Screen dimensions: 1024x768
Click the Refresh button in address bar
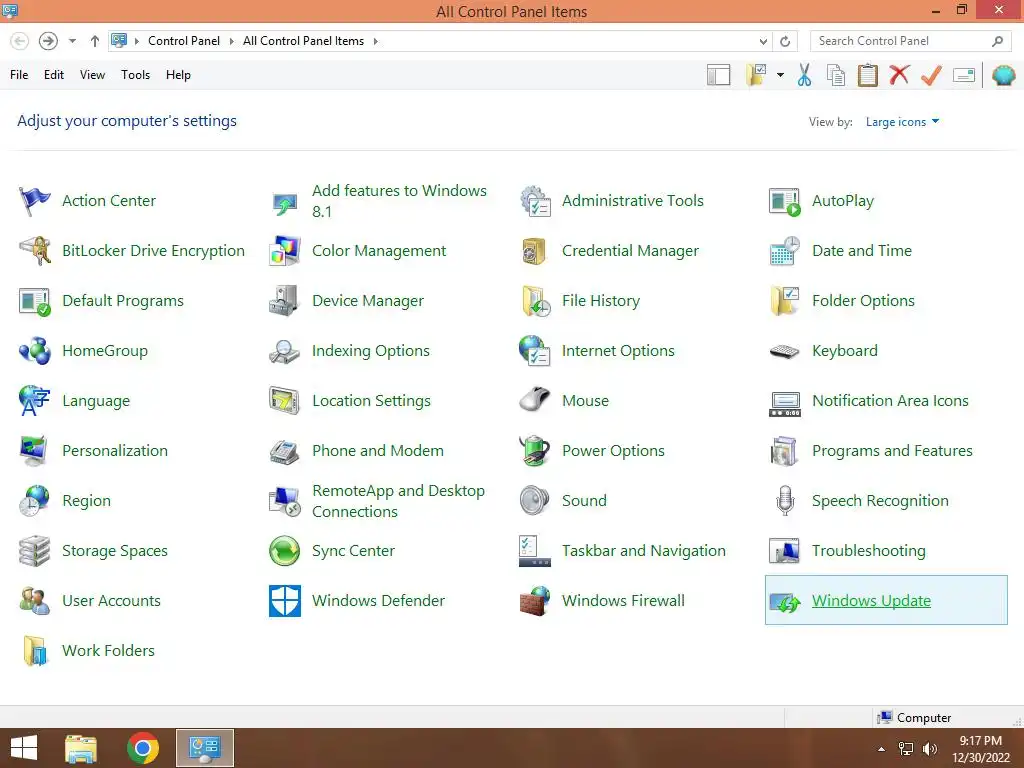[785, 41]
